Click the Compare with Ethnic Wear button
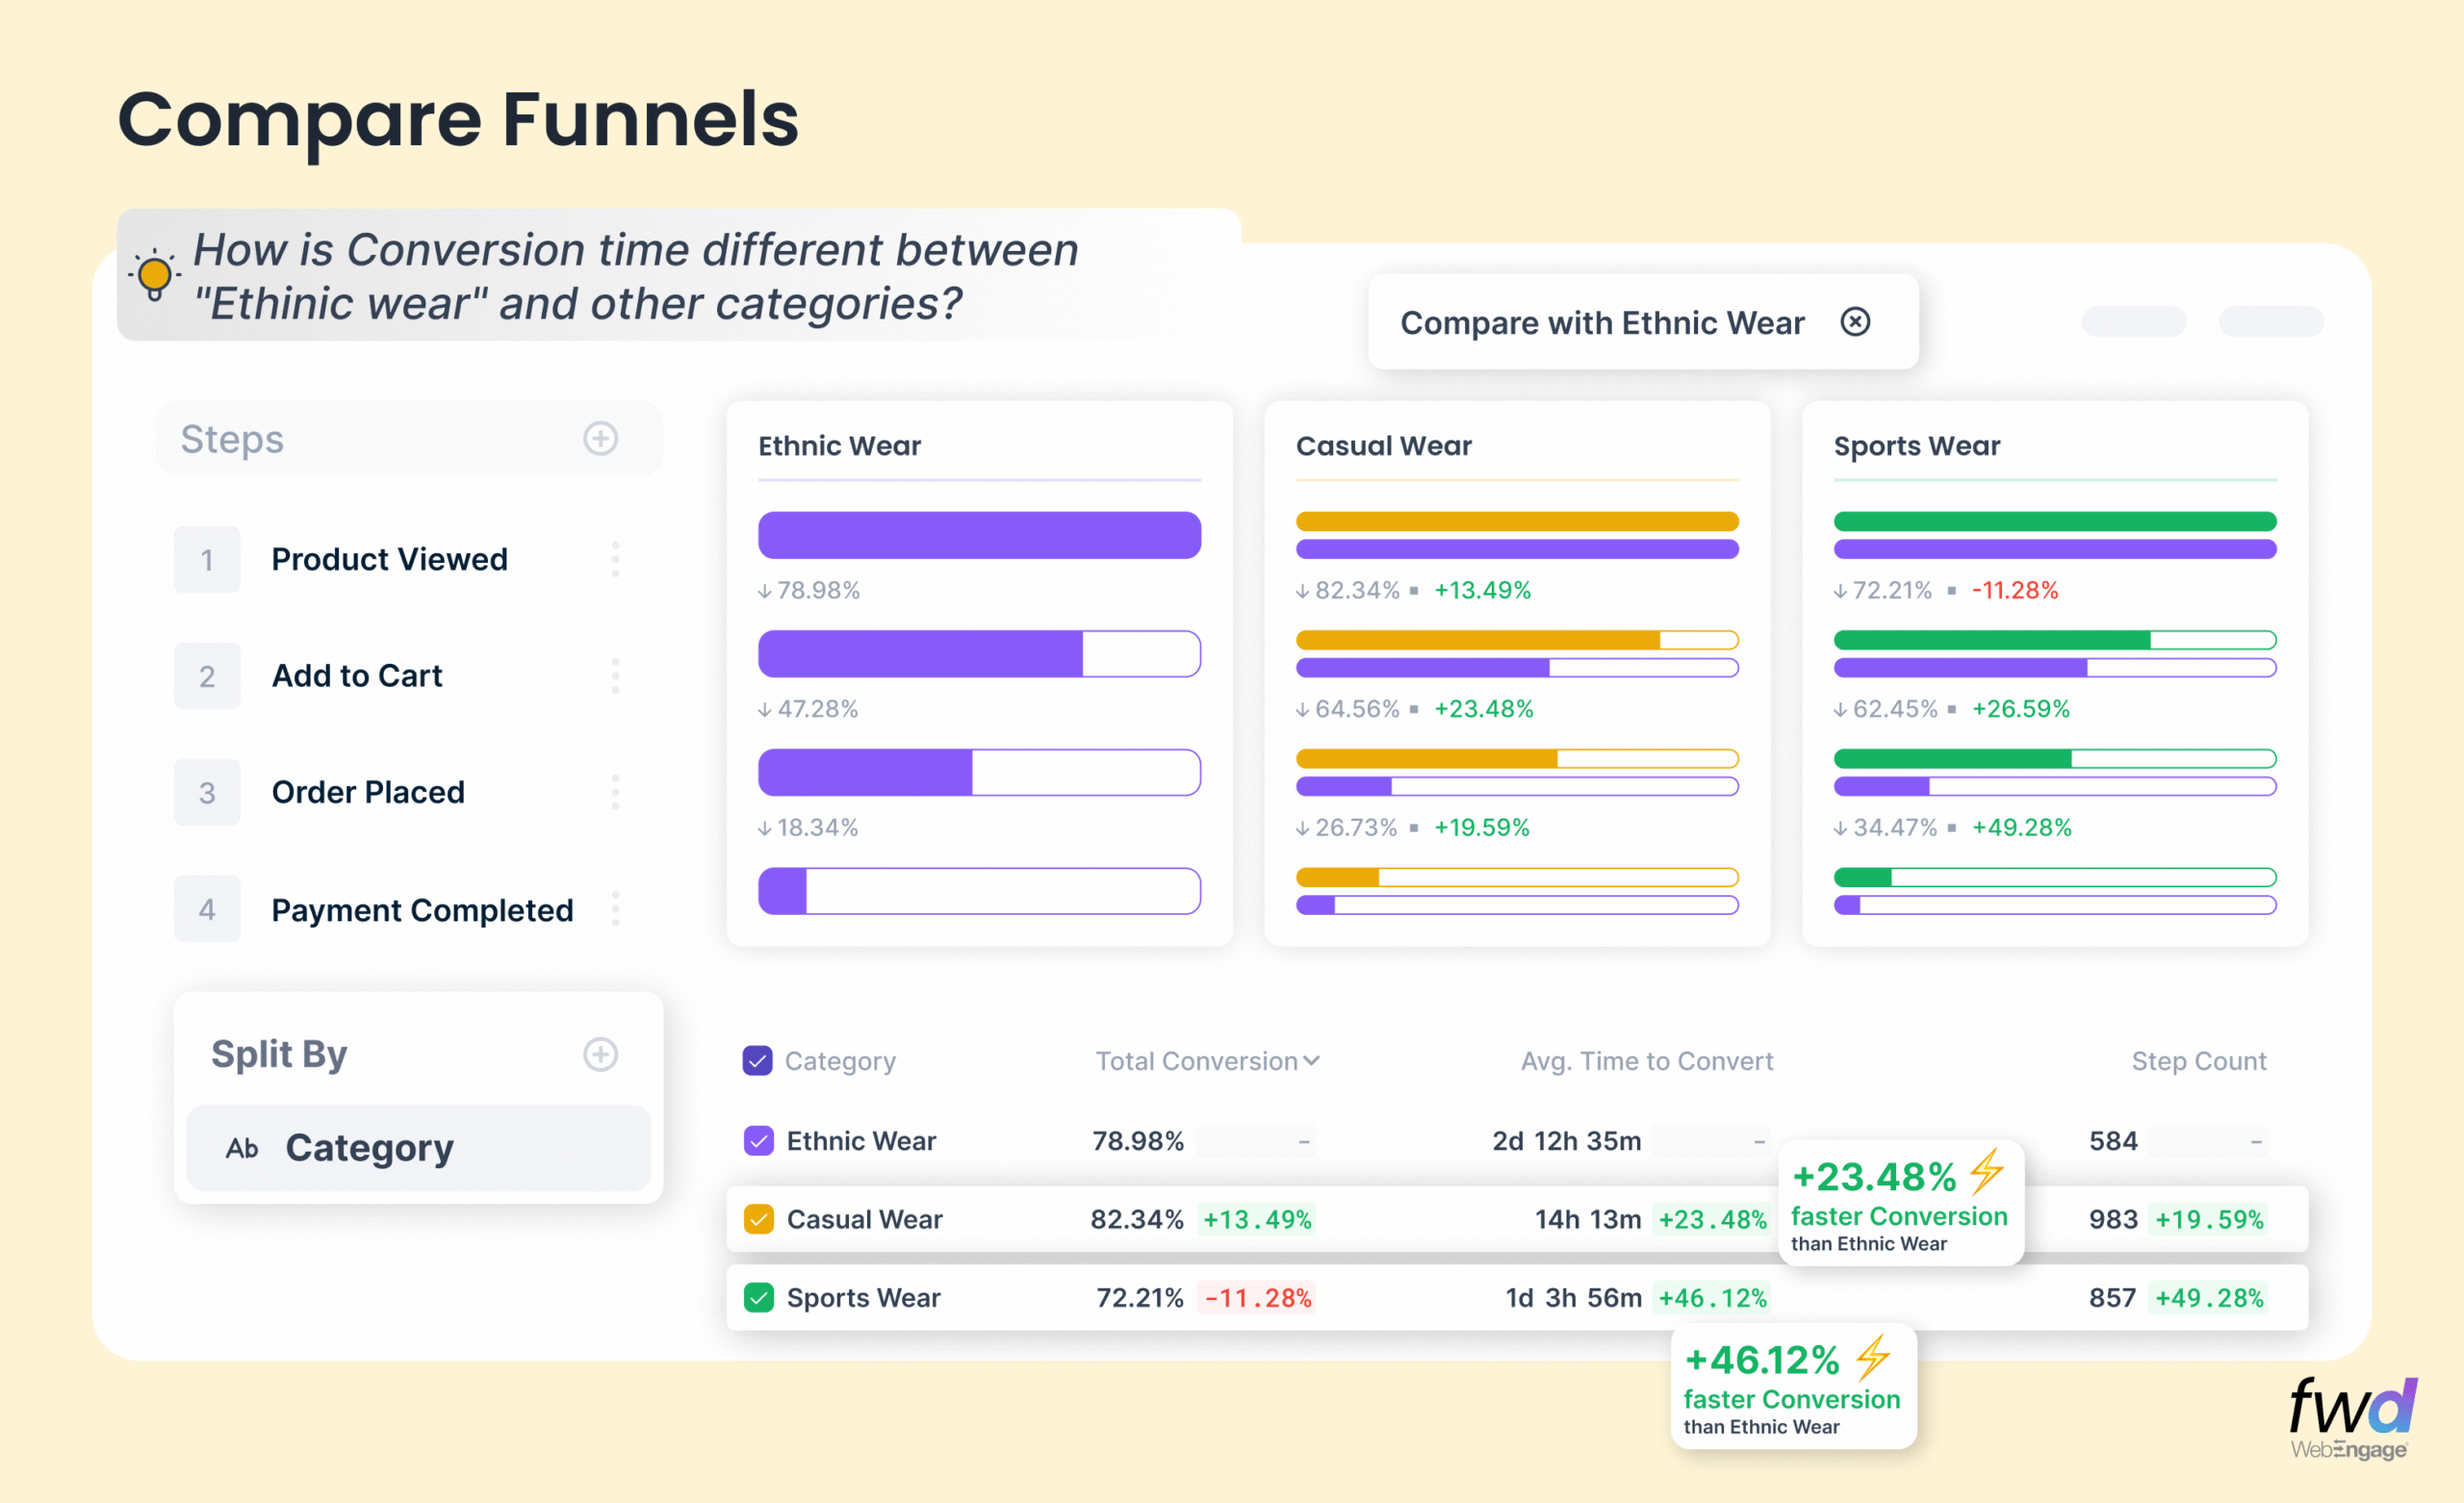The height and width of the screenshot is (1503, 2464). (x=1601, y=322)
